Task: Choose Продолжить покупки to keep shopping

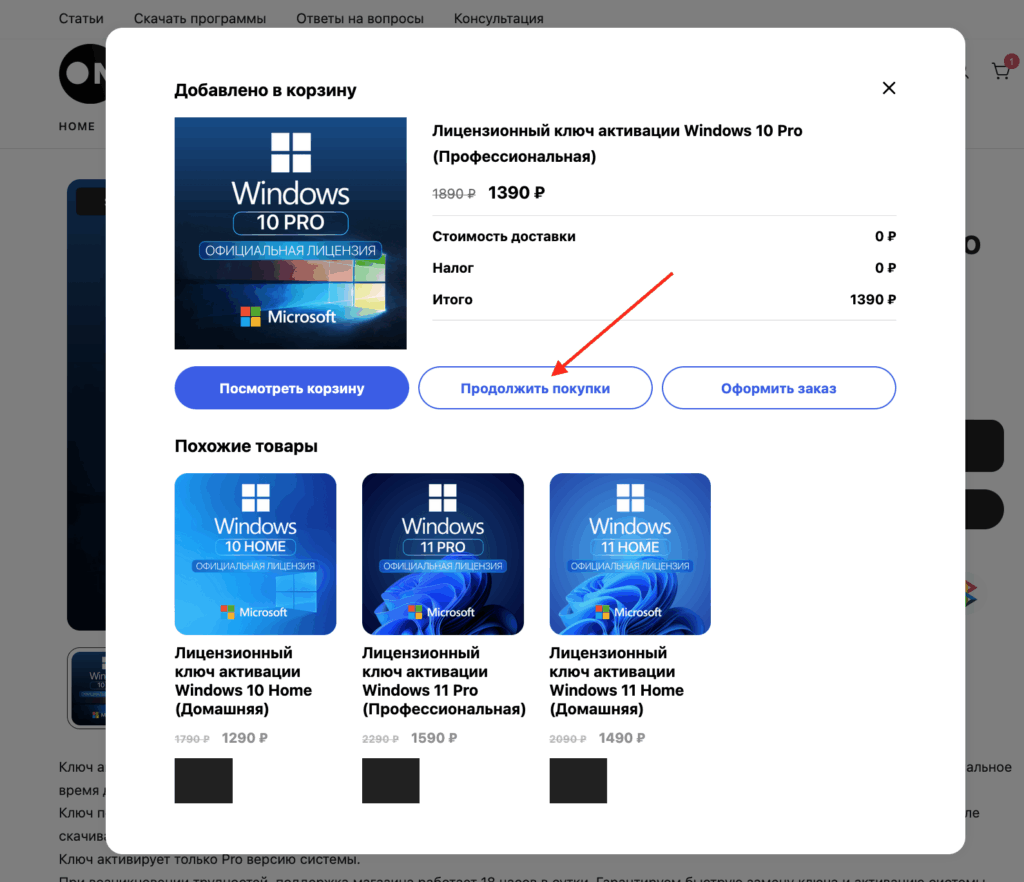Action: coord(535,388)
